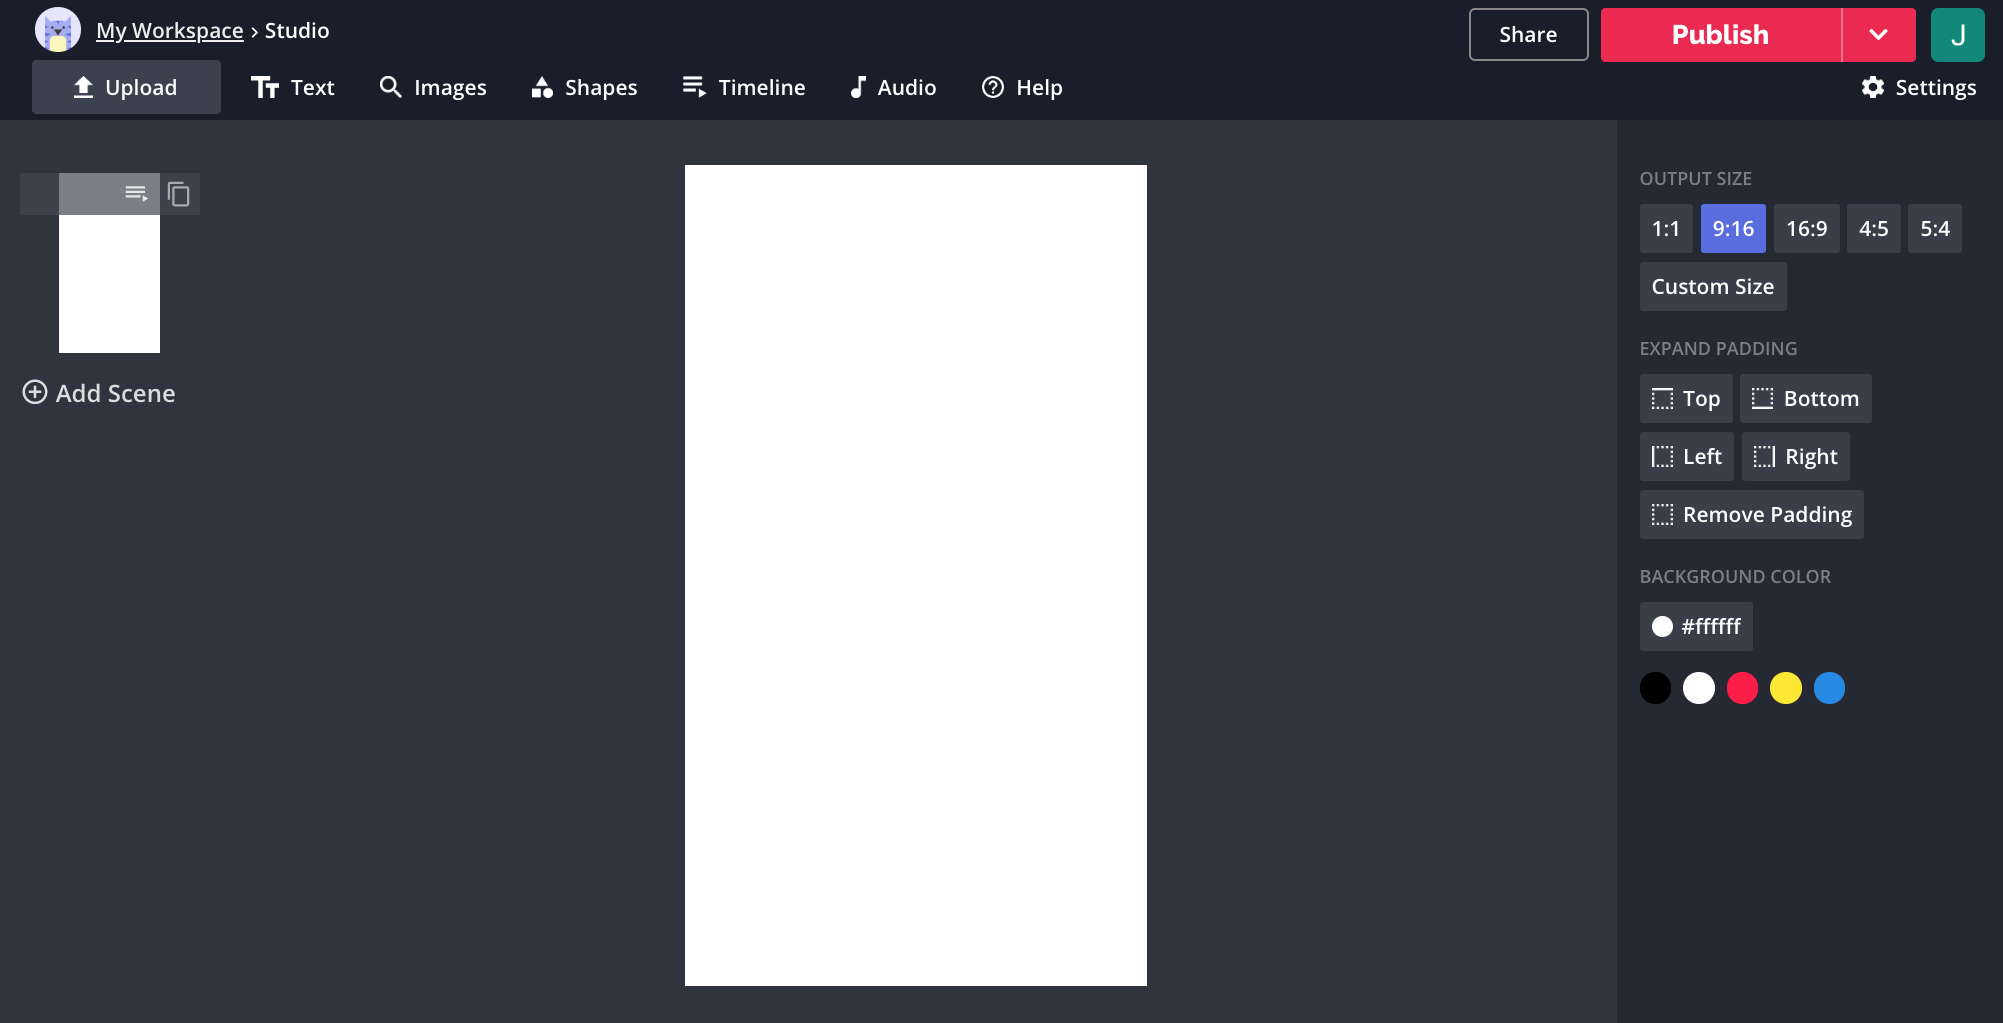Duplicate the scene using copy icon

179,194
